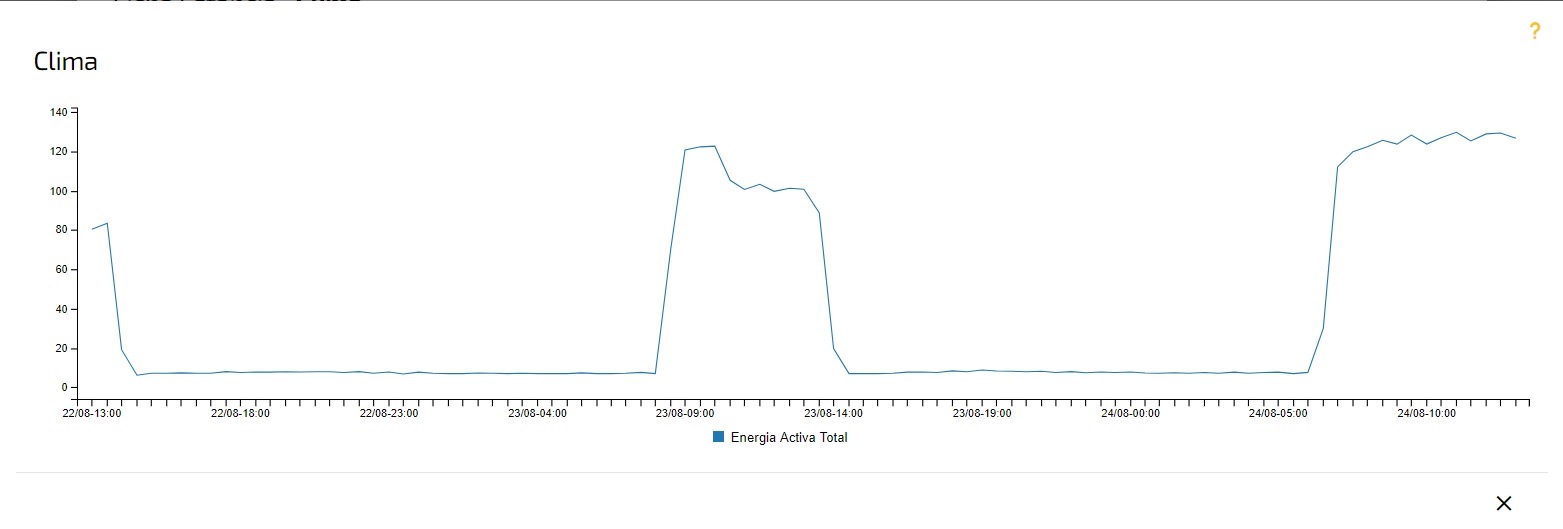Click the Clima chart title
The width and height of the screenshot is (1563, 529).
[66, 62]
